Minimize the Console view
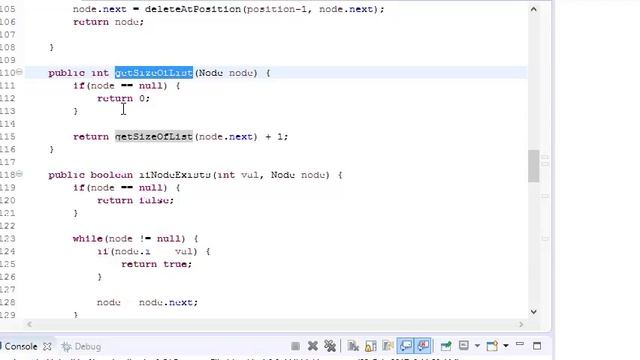This screenshot has height=360, width=640. pos(520,344)
